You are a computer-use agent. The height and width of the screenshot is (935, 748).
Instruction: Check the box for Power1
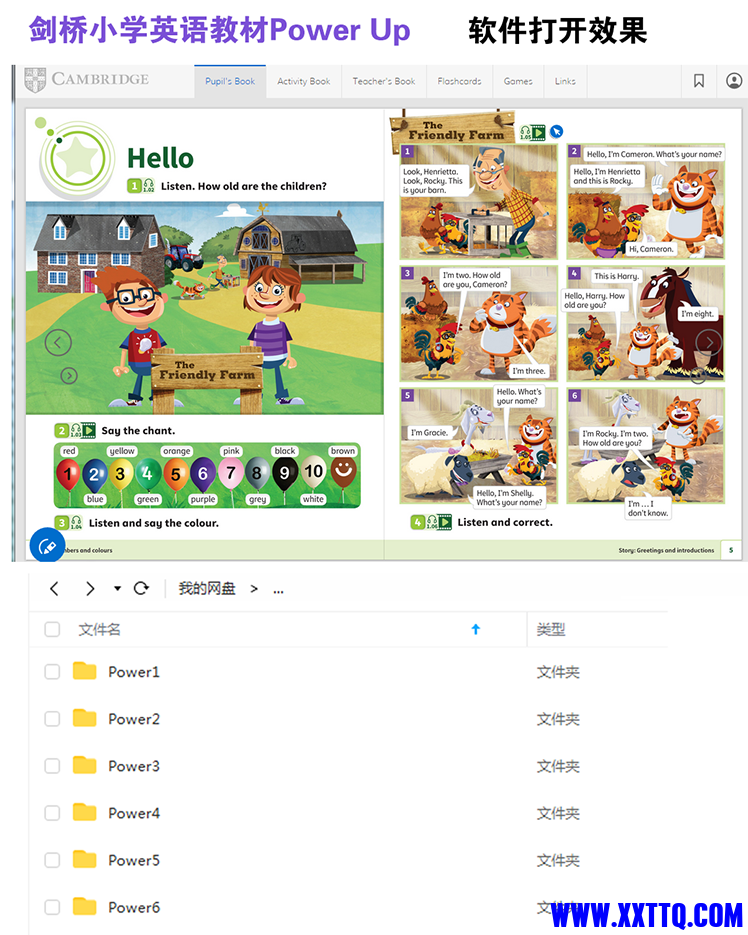(52, 672)
